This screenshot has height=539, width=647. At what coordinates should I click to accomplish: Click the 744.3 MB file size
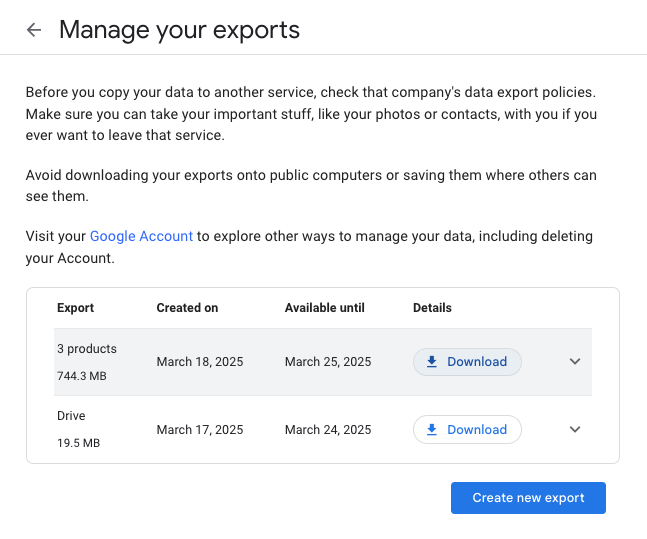coord(82,376)
